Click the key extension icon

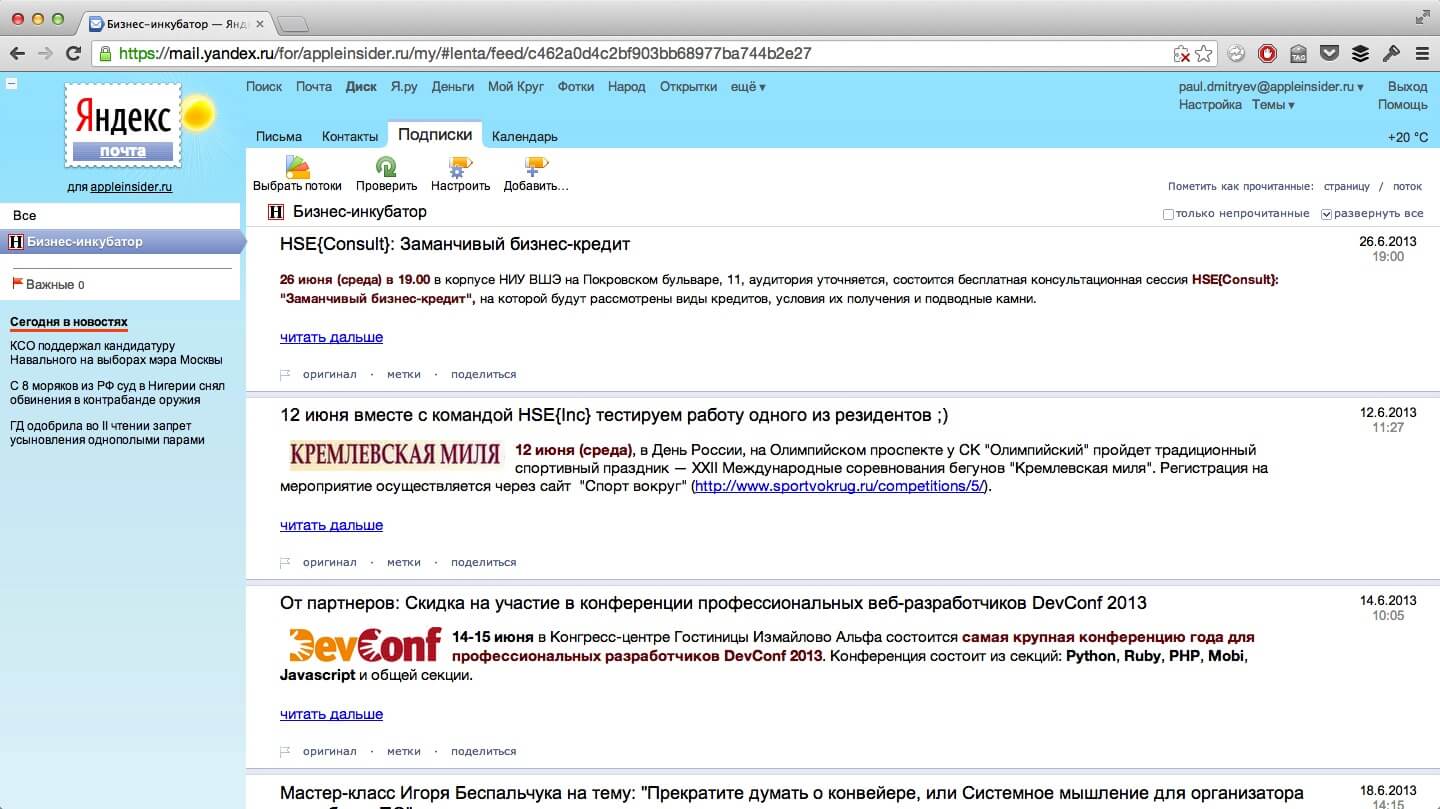[1391, 53]
